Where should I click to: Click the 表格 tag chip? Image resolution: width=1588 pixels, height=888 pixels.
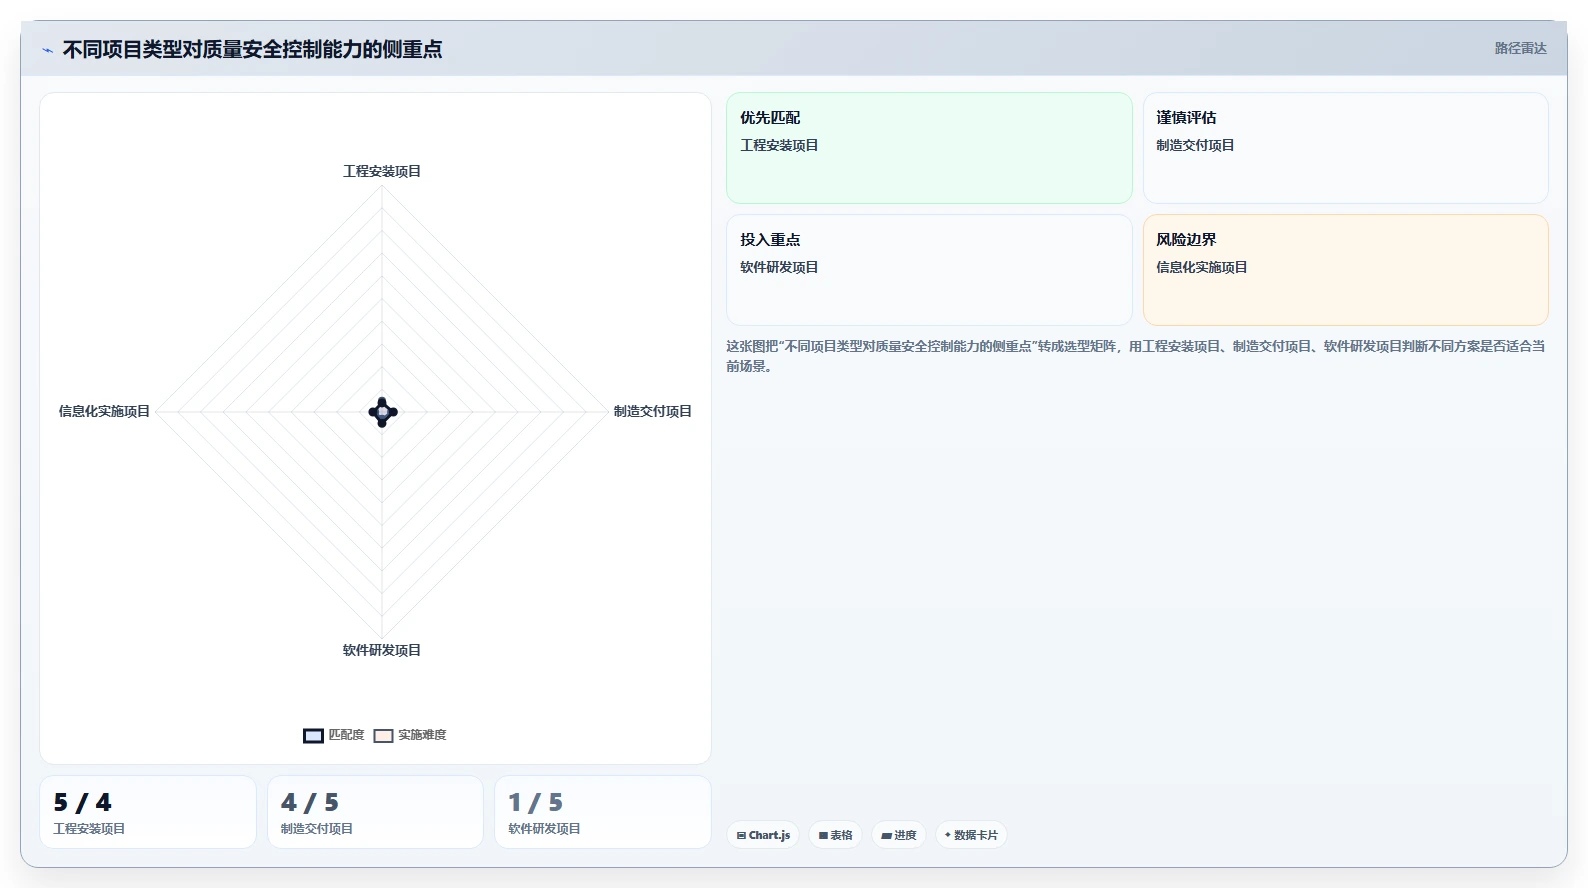(836, 835)
